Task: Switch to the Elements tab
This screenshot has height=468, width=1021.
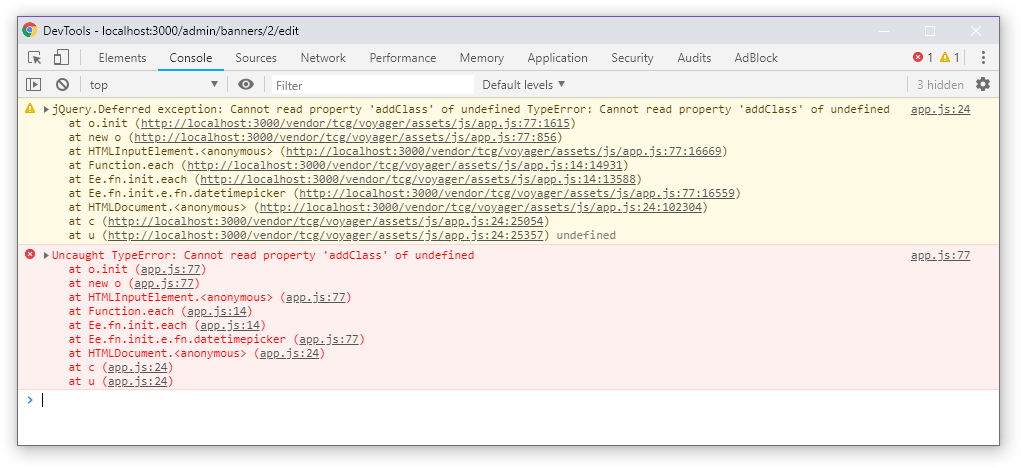Action: coord(122,58)
